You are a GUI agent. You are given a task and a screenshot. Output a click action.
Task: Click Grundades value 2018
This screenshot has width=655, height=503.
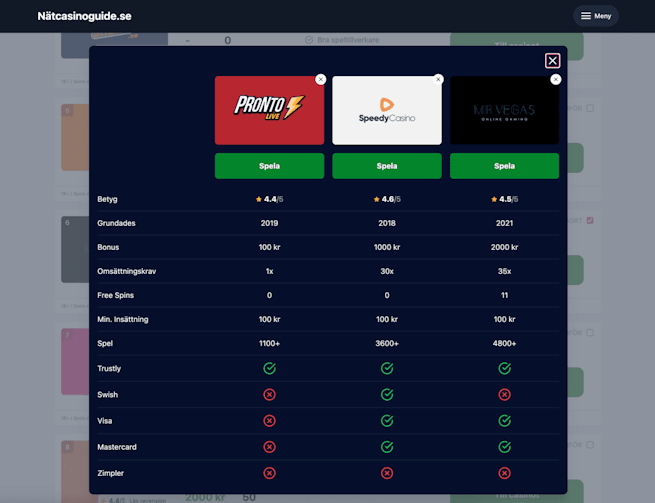(x=387, y=223)
